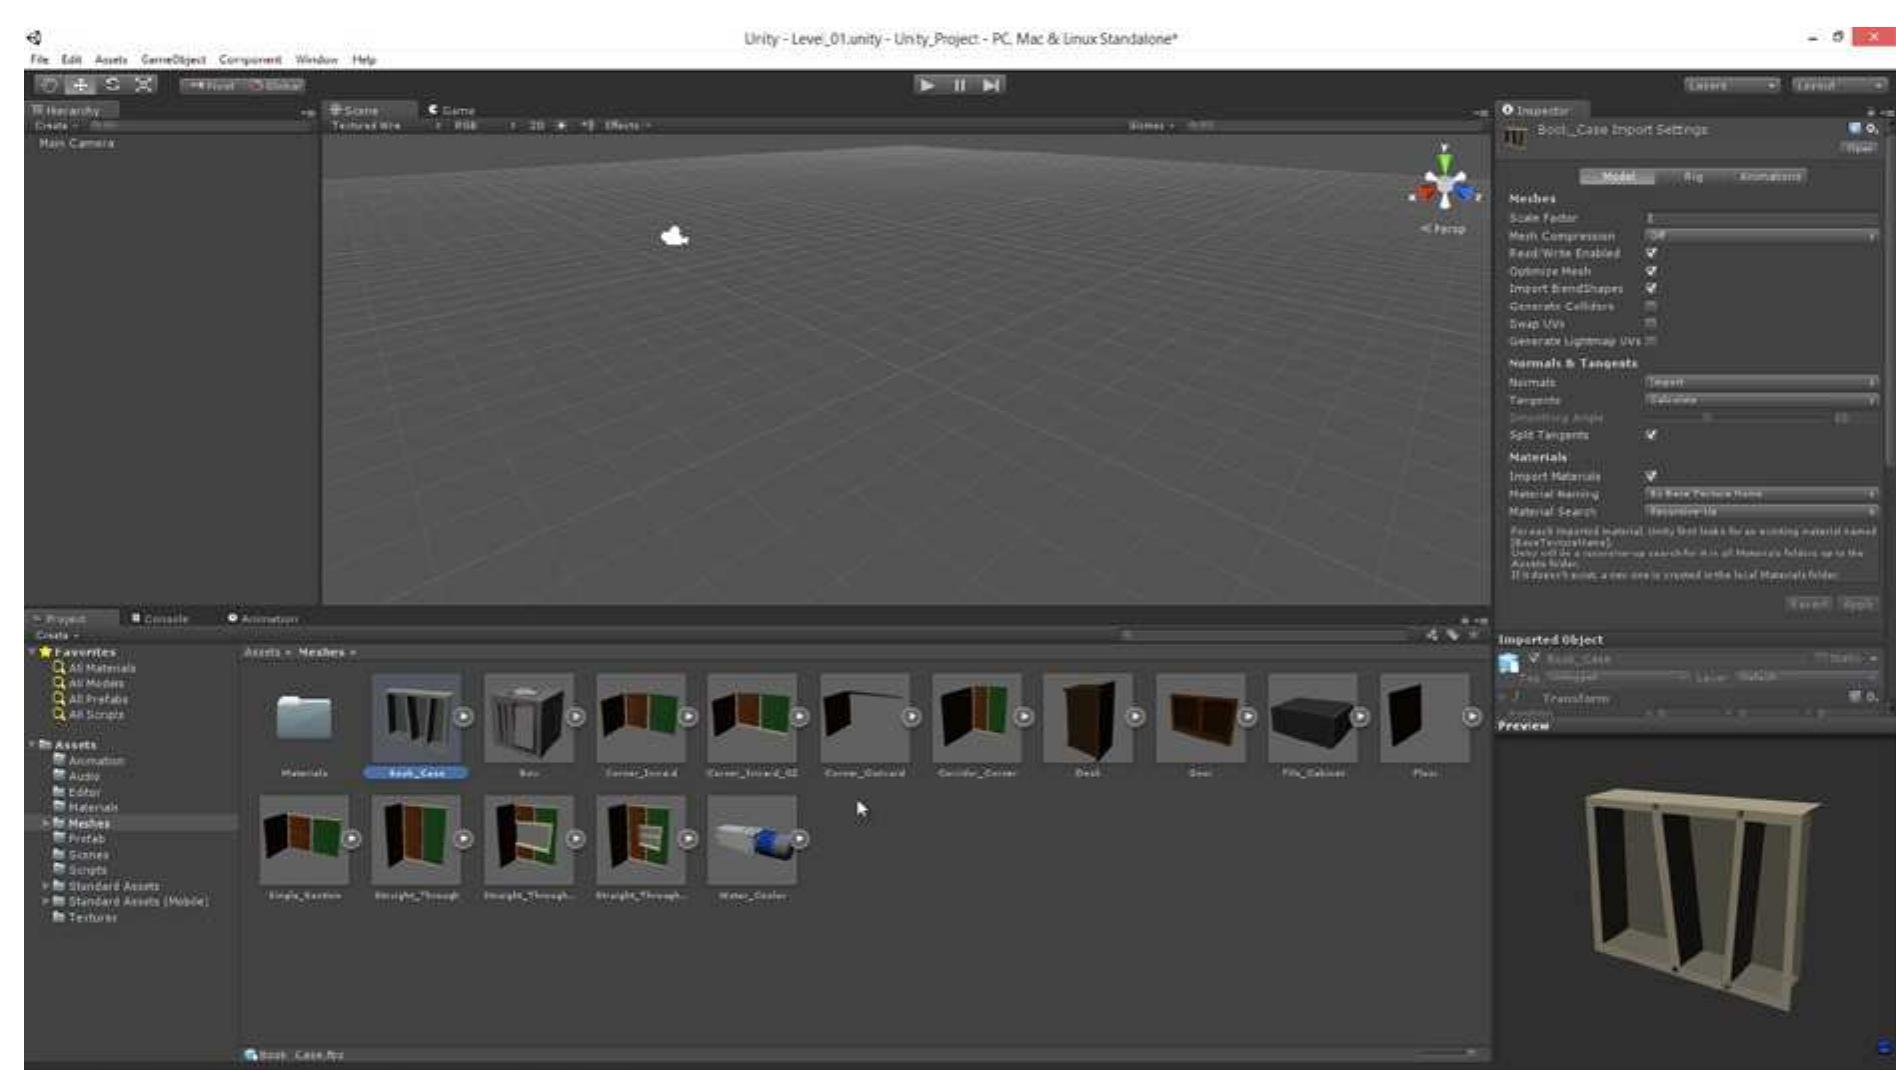Open the Layout dropdown

pyautogui.click(x=1838, y=85)
